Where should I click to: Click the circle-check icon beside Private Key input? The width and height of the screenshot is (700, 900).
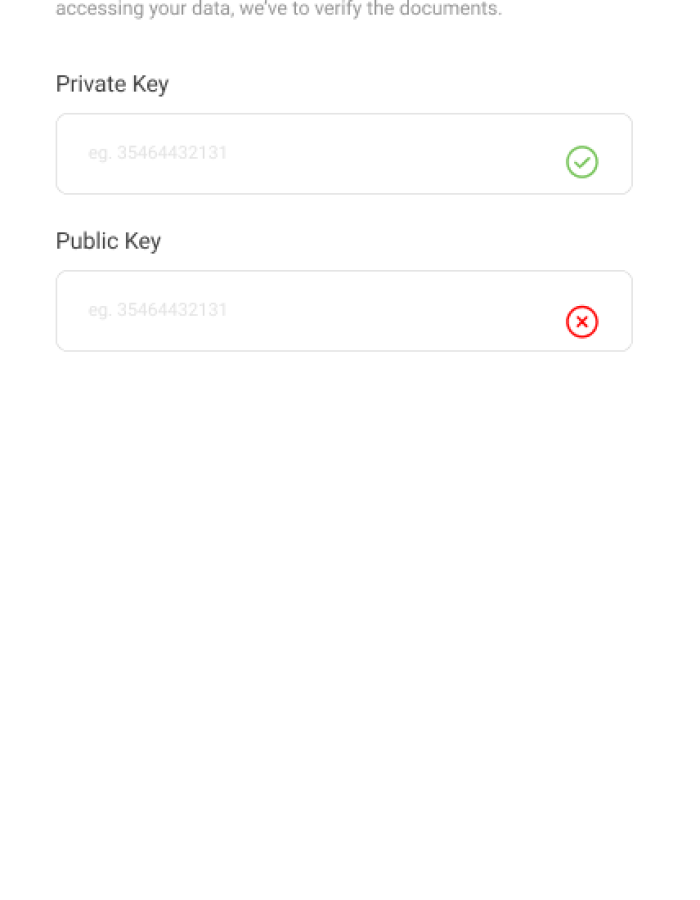(x=582, y=162)
